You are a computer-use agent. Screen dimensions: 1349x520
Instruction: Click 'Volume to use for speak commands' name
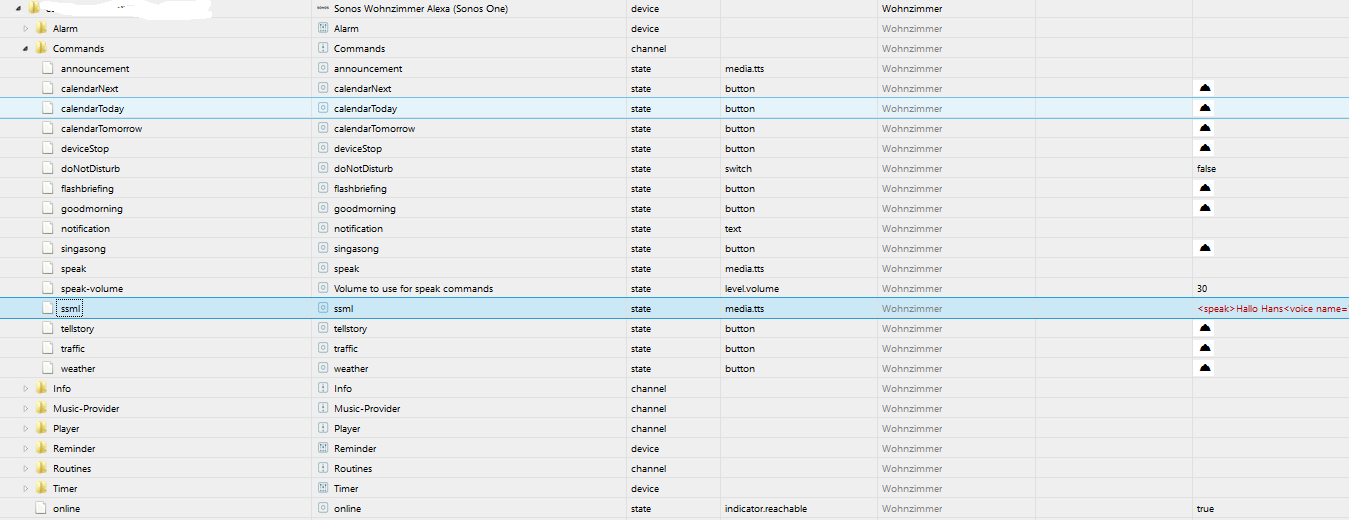click(413, 288)
